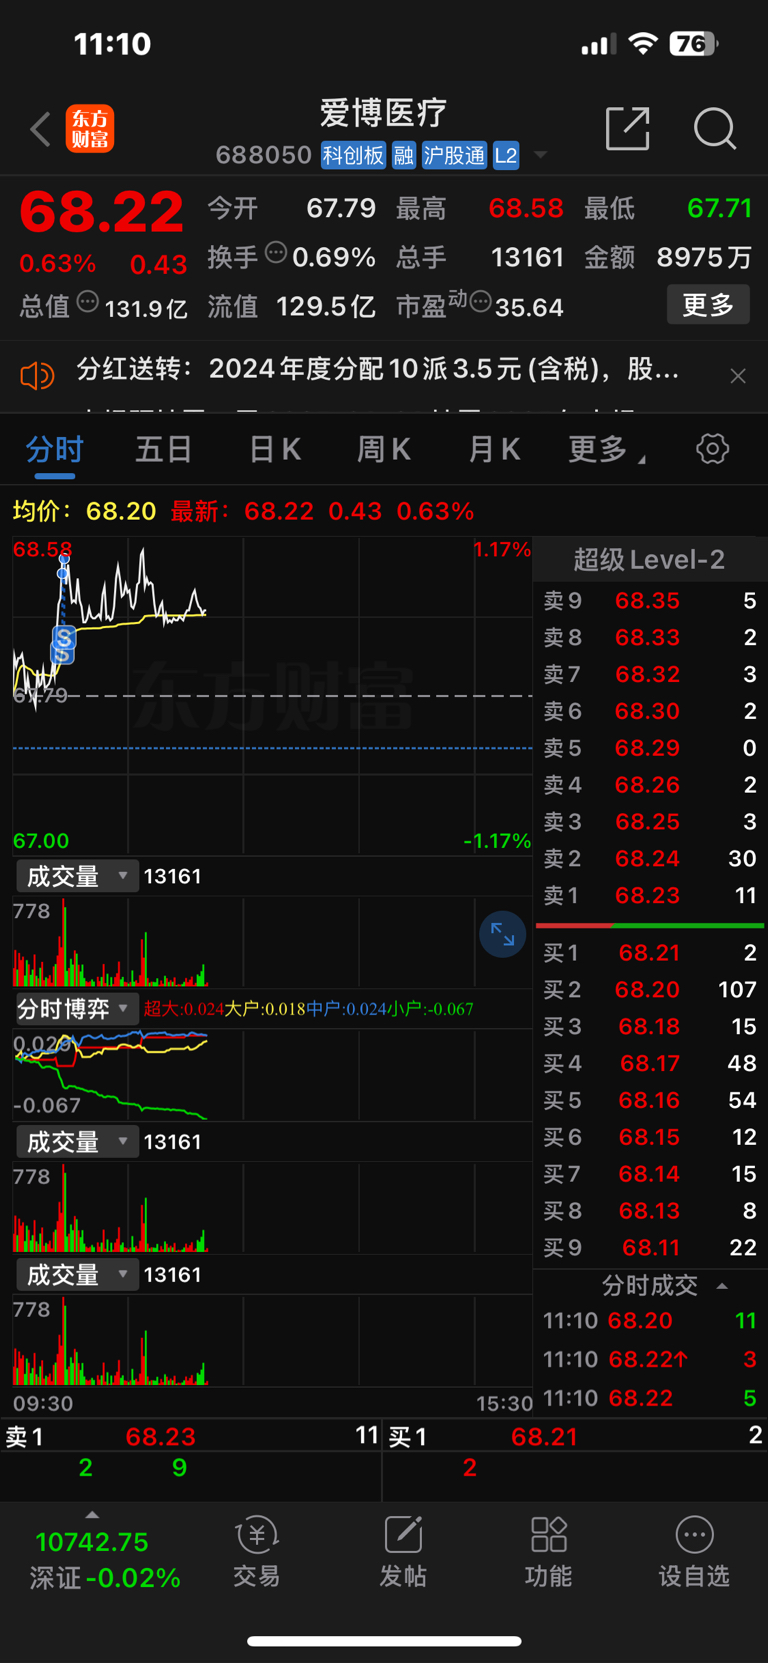Open 发帖 post icon

(403, 1551)
